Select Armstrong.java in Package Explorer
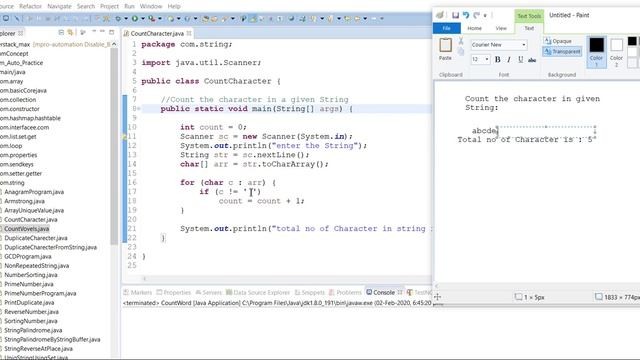The image size is (640, 360). point(24,201)
